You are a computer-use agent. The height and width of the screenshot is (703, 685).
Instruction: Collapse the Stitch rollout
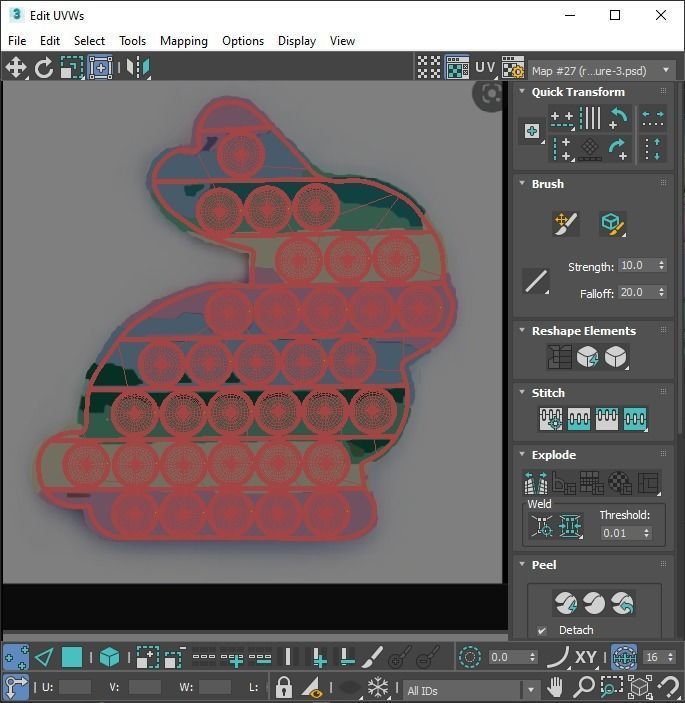(x=522, y=392)
